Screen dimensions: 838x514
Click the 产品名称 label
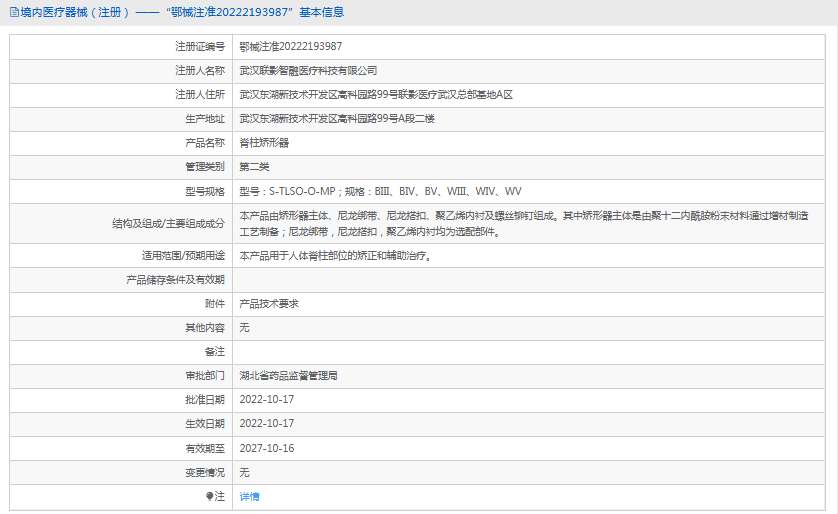point(205,143)
